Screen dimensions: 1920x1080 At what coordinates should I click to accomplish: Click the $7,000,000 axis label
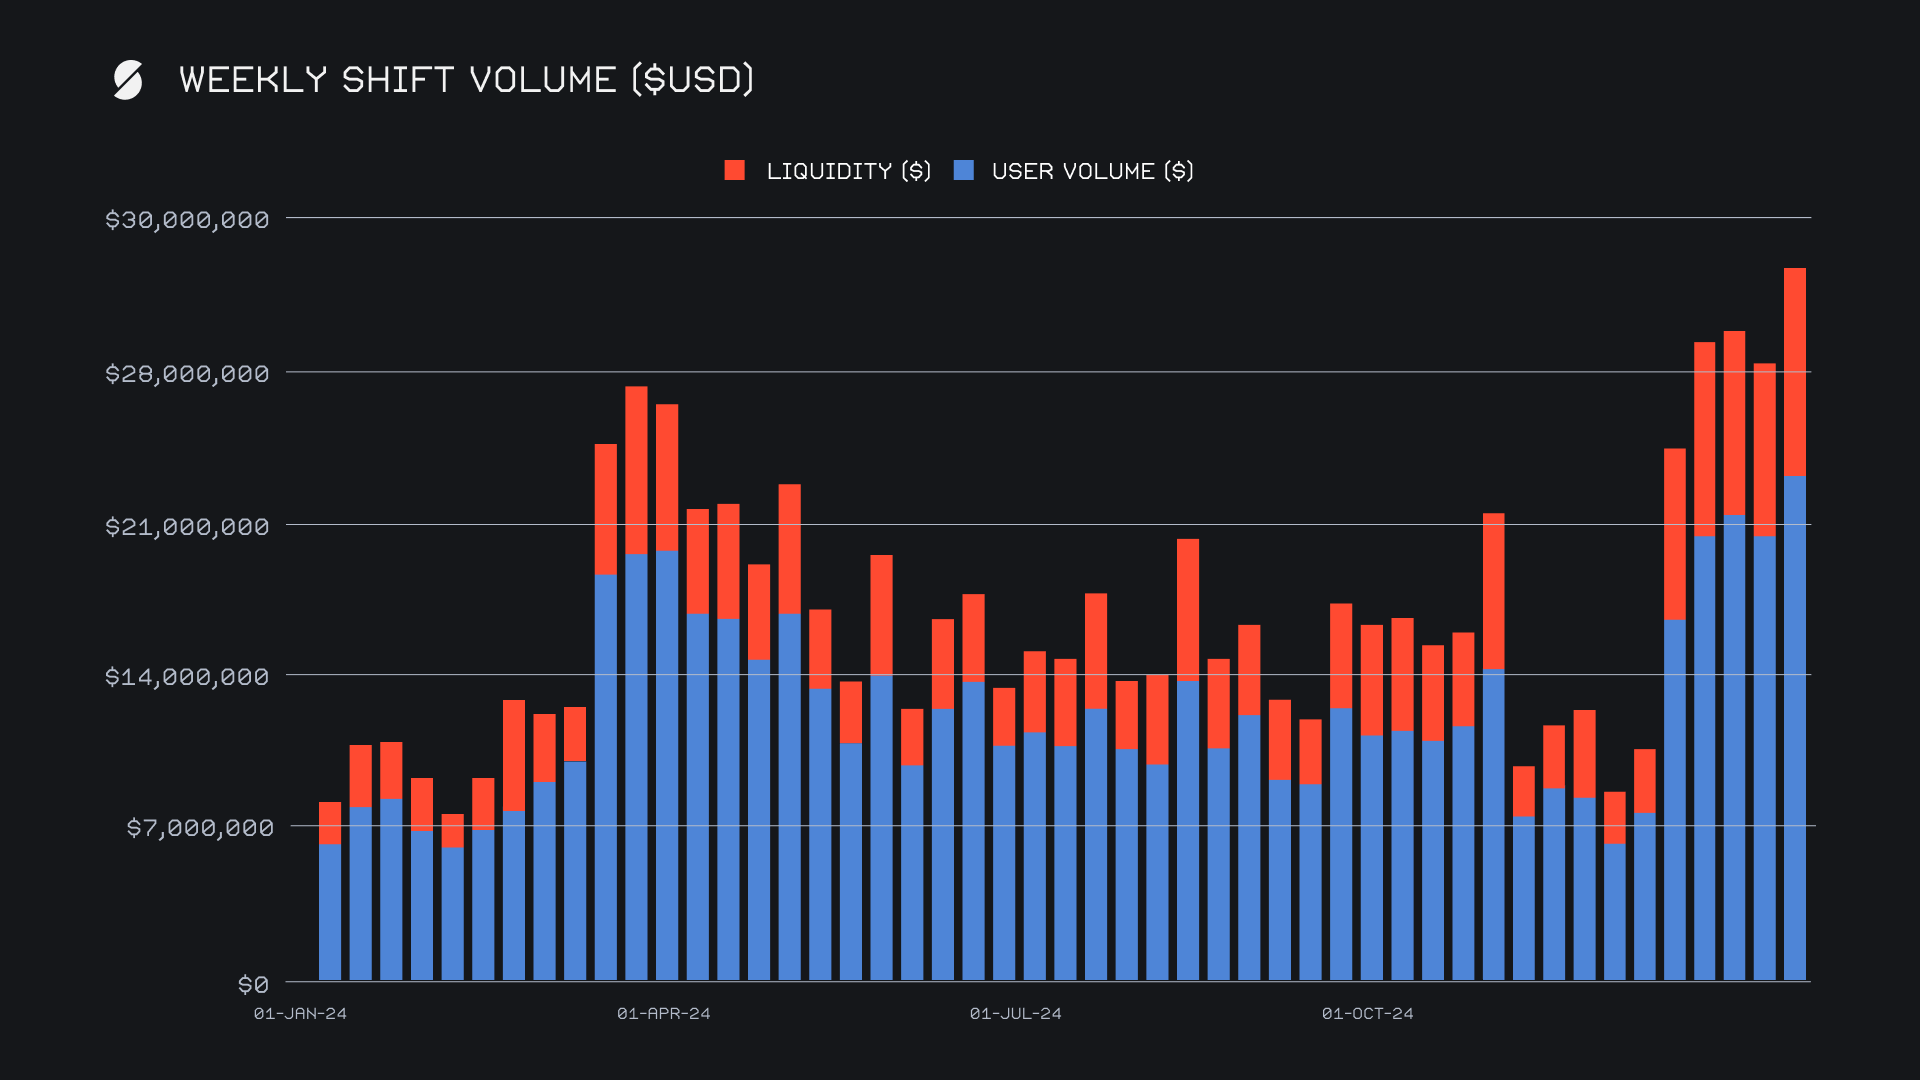[199, 828]
